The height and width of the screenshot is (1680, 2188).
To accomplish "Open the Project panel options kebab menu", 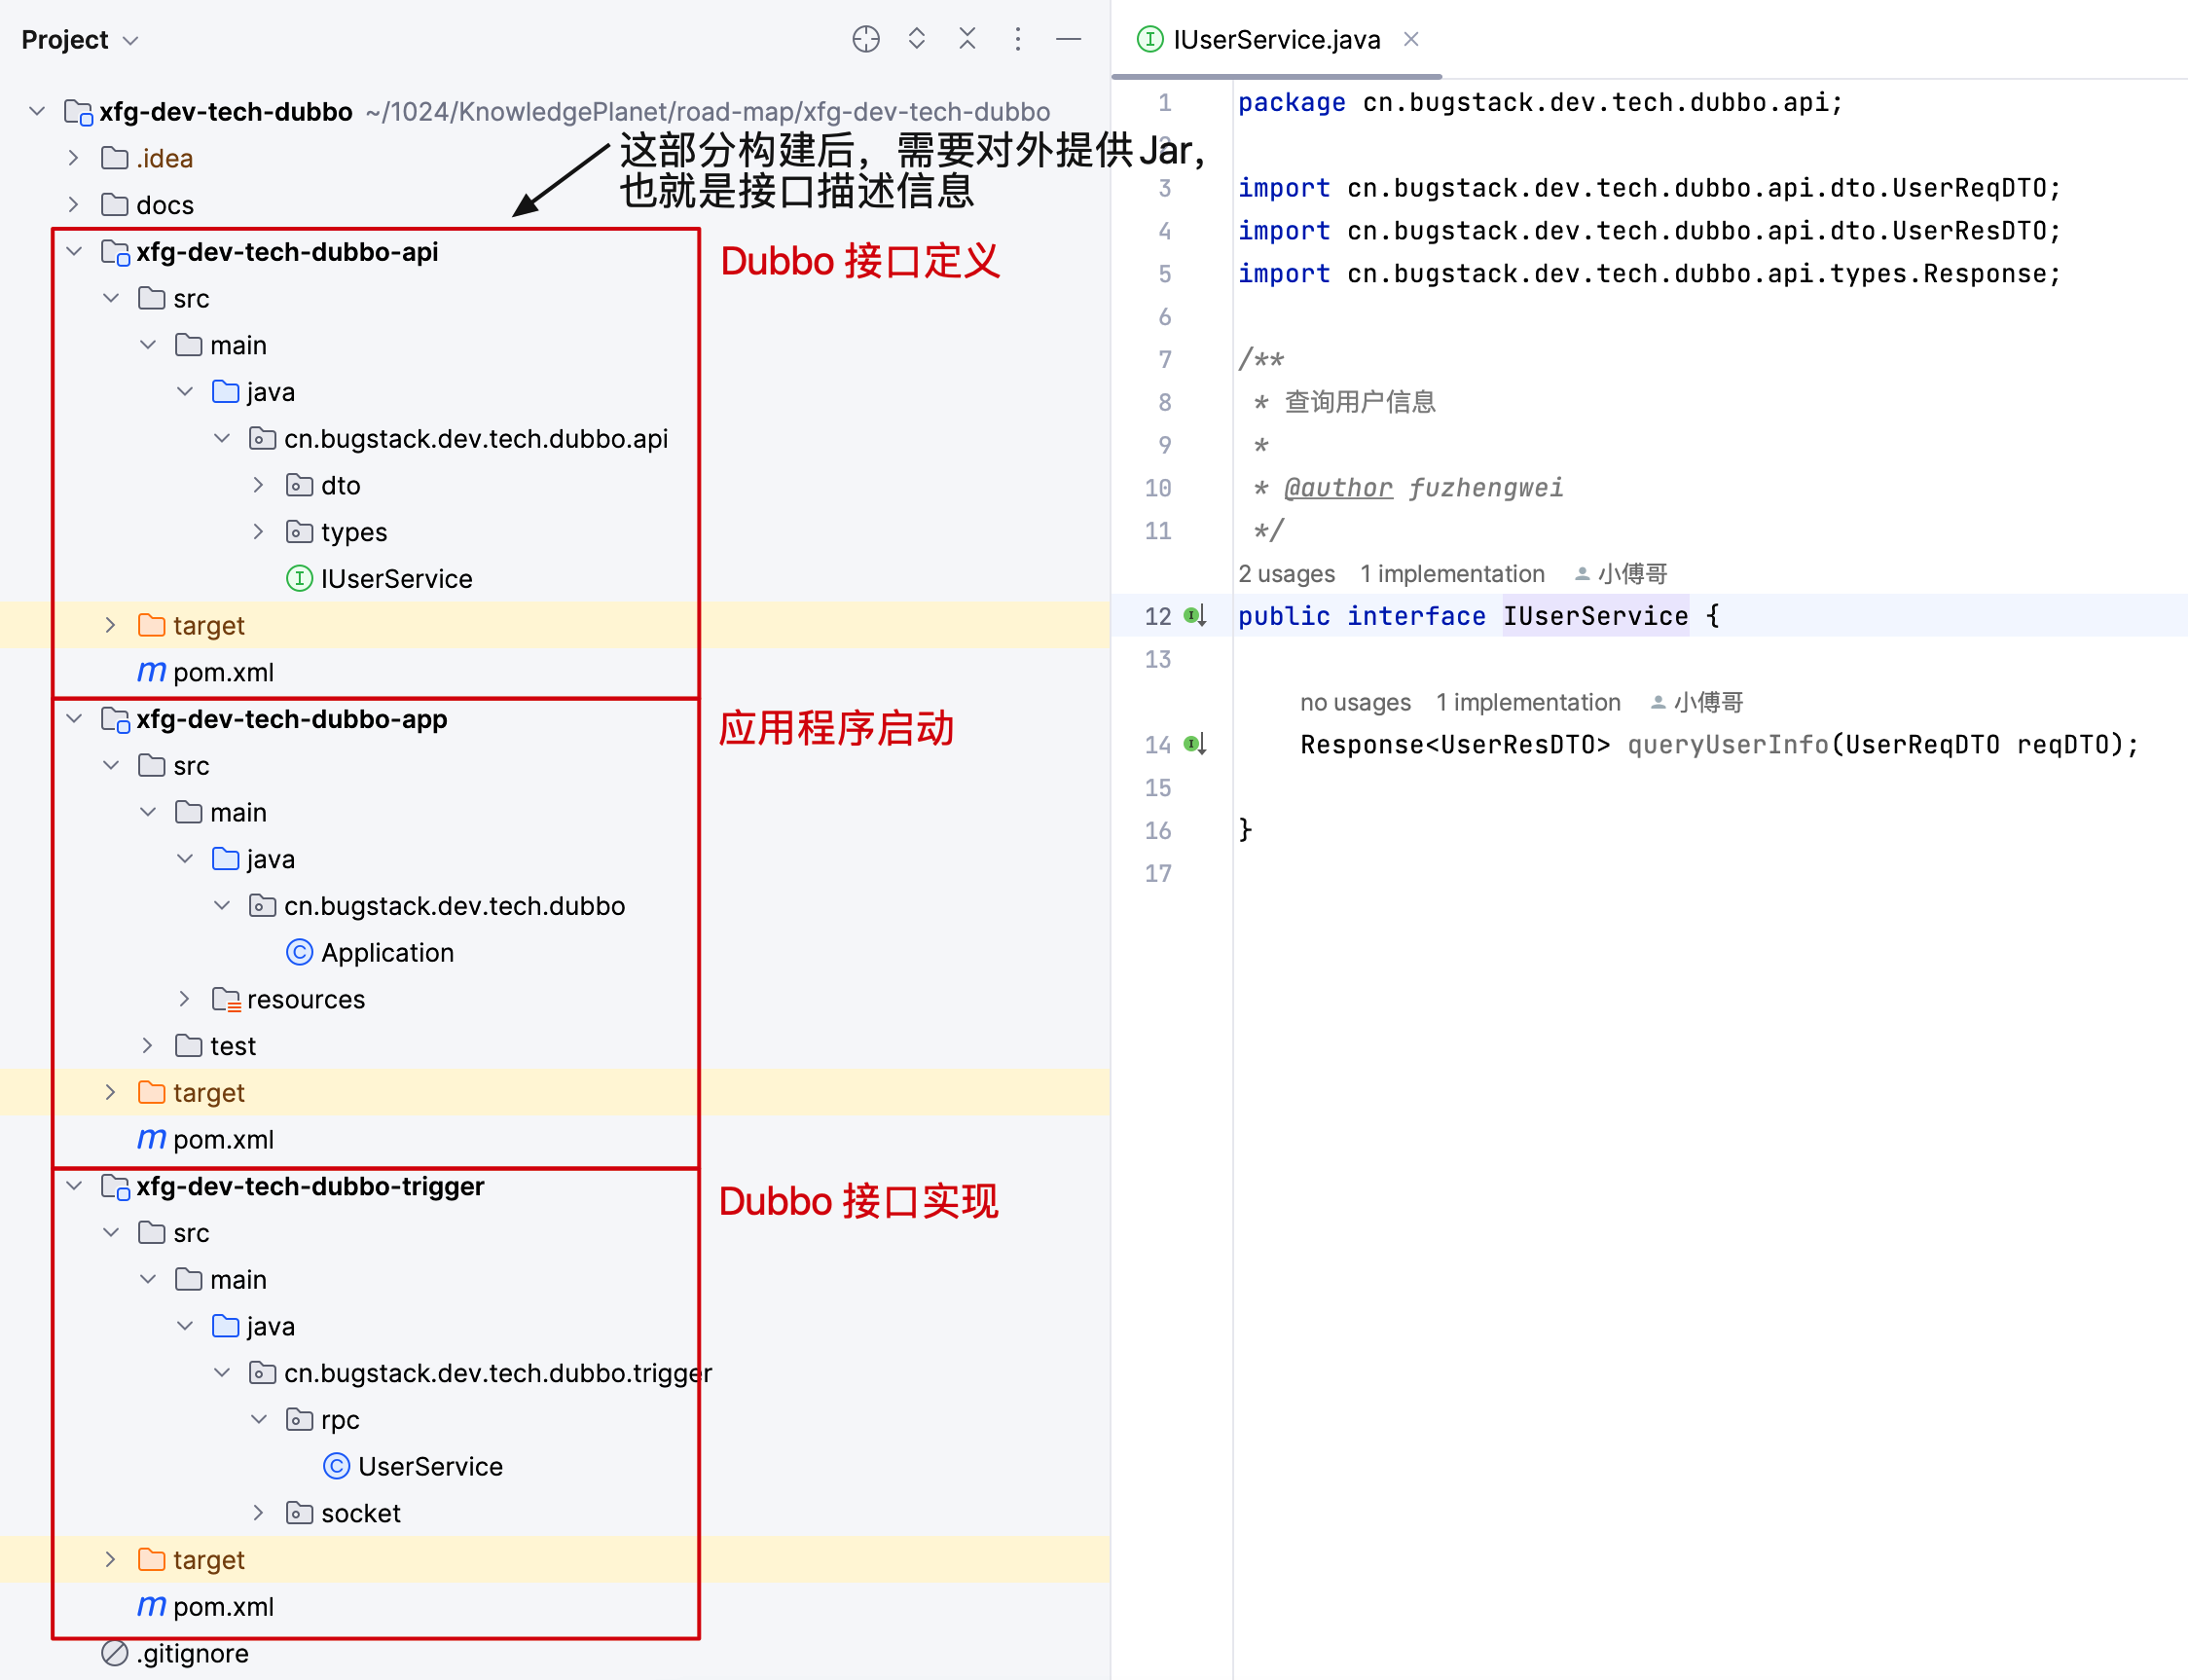I will coord(1018,39).
